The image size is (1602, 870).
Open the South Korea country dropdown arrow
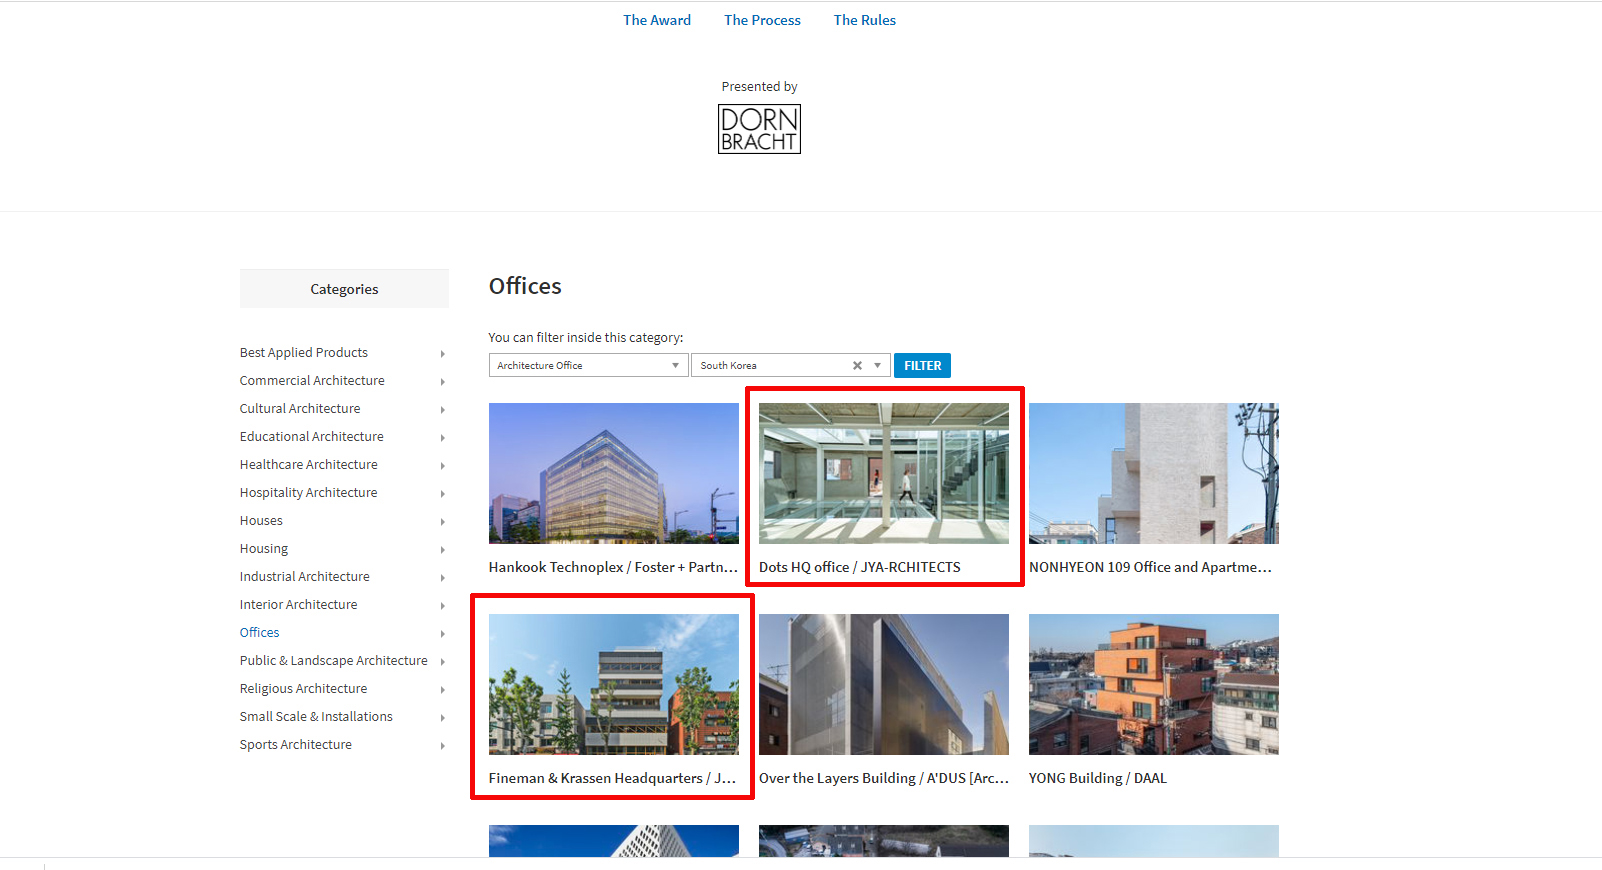[877, 365]
